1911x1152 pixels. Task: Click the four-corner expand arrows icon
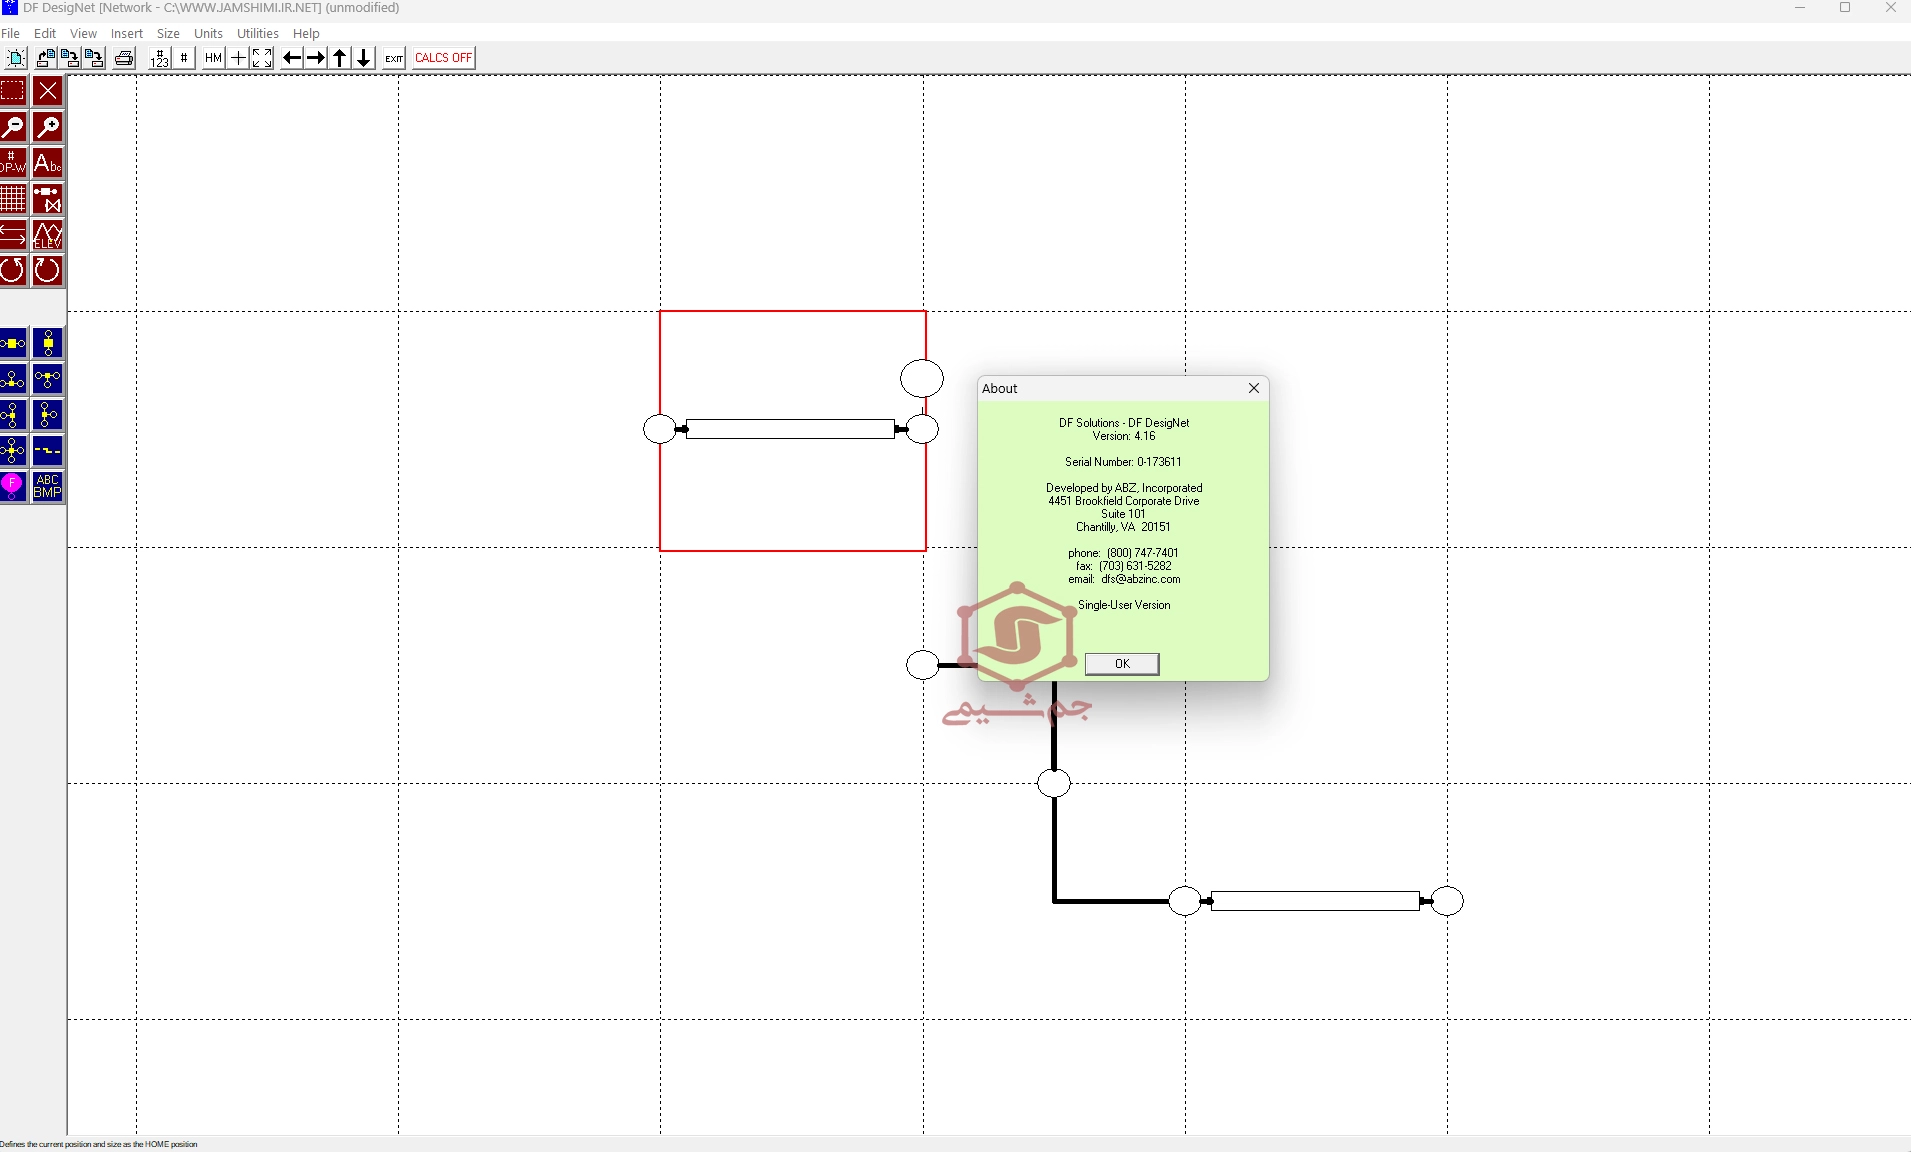[x=262, y=58]
